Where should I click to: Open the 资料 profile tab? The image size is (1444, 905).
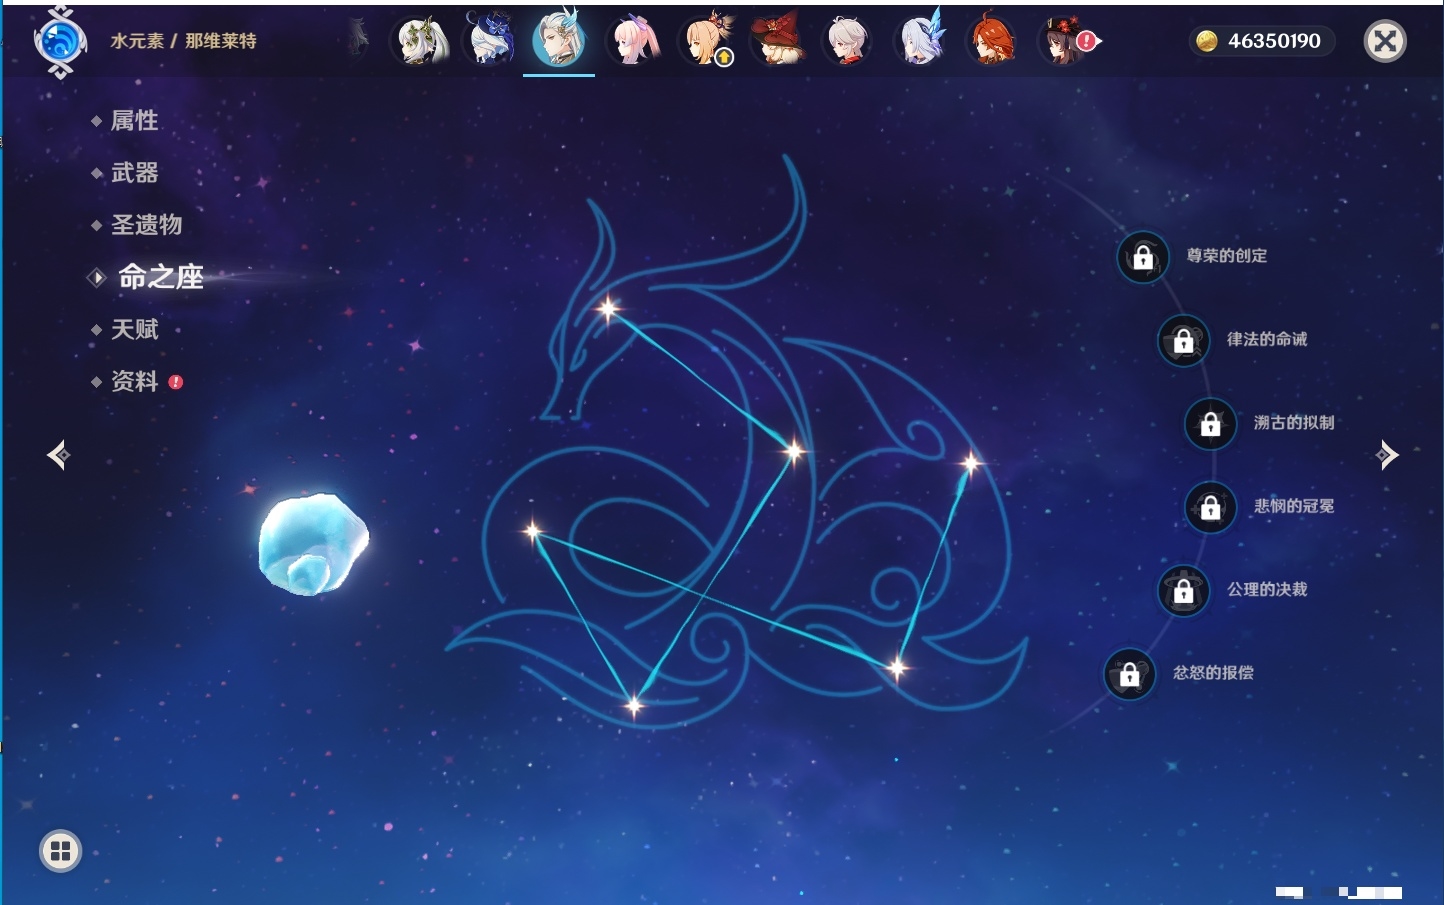point(136,381)
